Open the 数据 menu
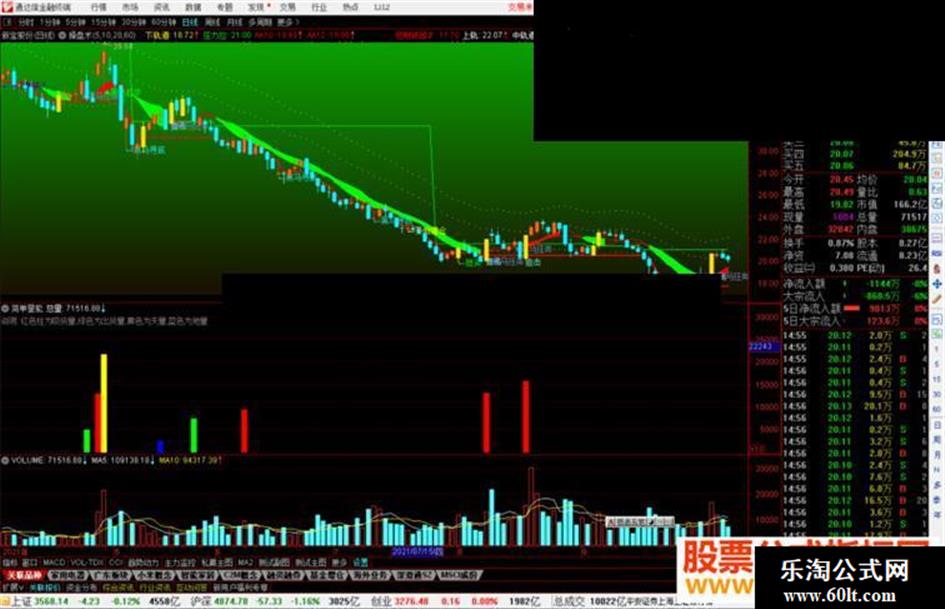Viewport: 945px width, 609px height. click(193, 7)
